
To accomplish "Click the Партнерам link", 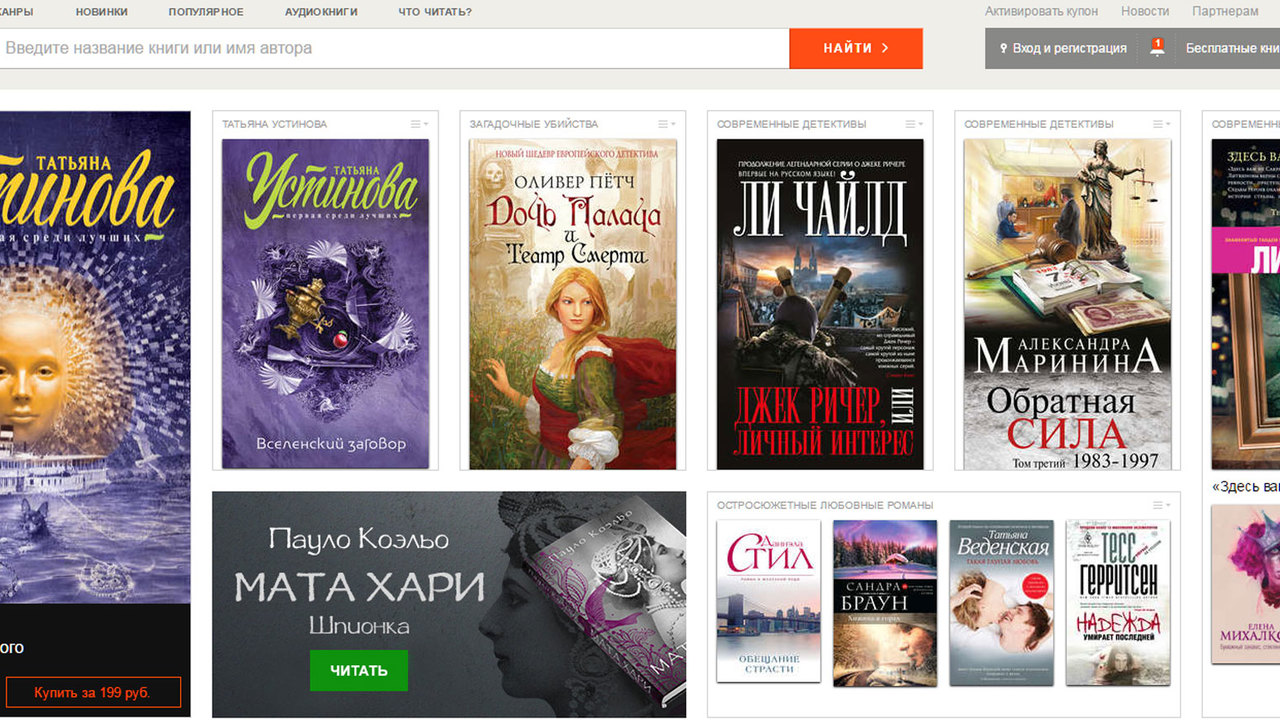I will click(1225, 11).
